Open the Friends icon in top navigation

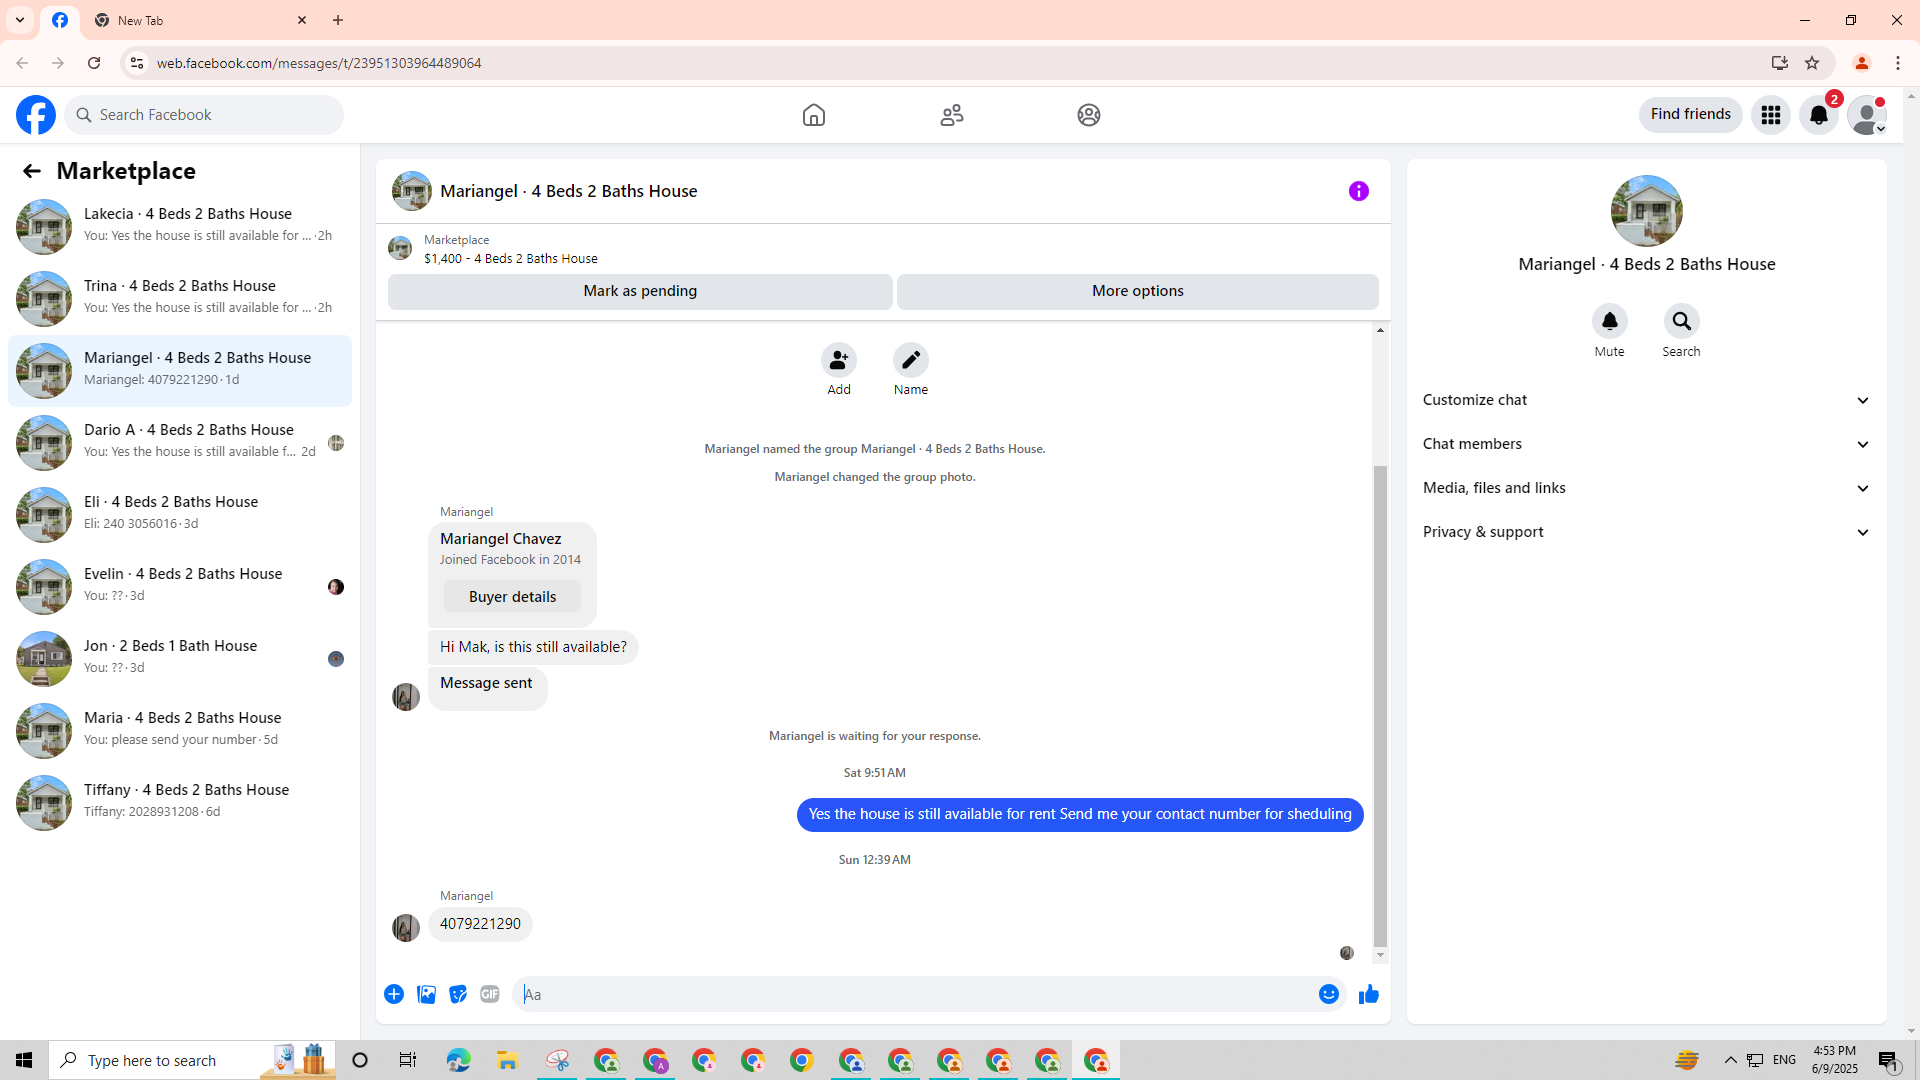pyautogui.click(x=952, y=115)
